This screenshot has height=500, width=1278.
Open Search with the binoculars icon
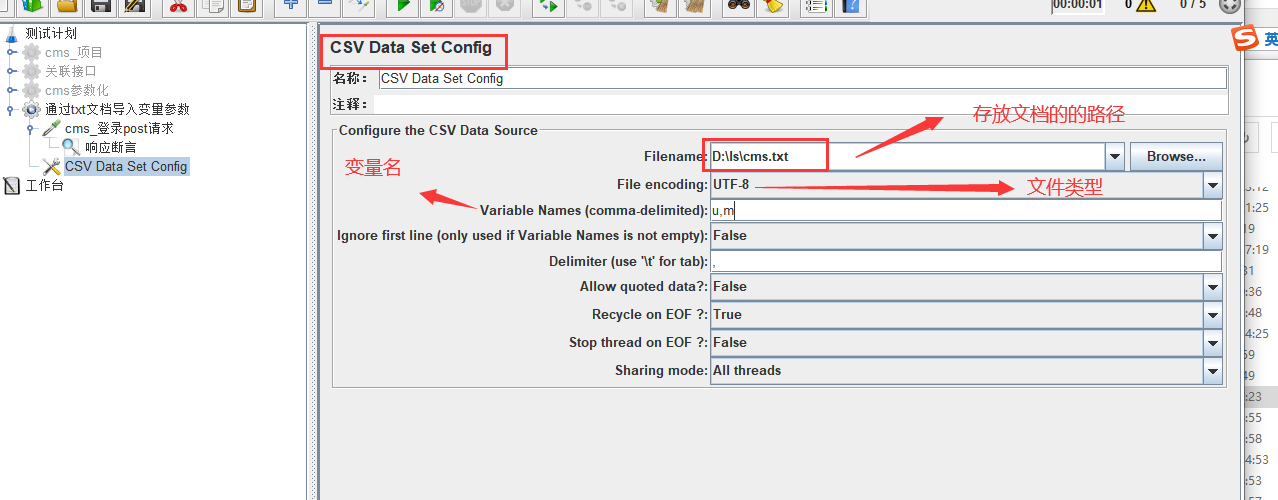tap(738, 6)
